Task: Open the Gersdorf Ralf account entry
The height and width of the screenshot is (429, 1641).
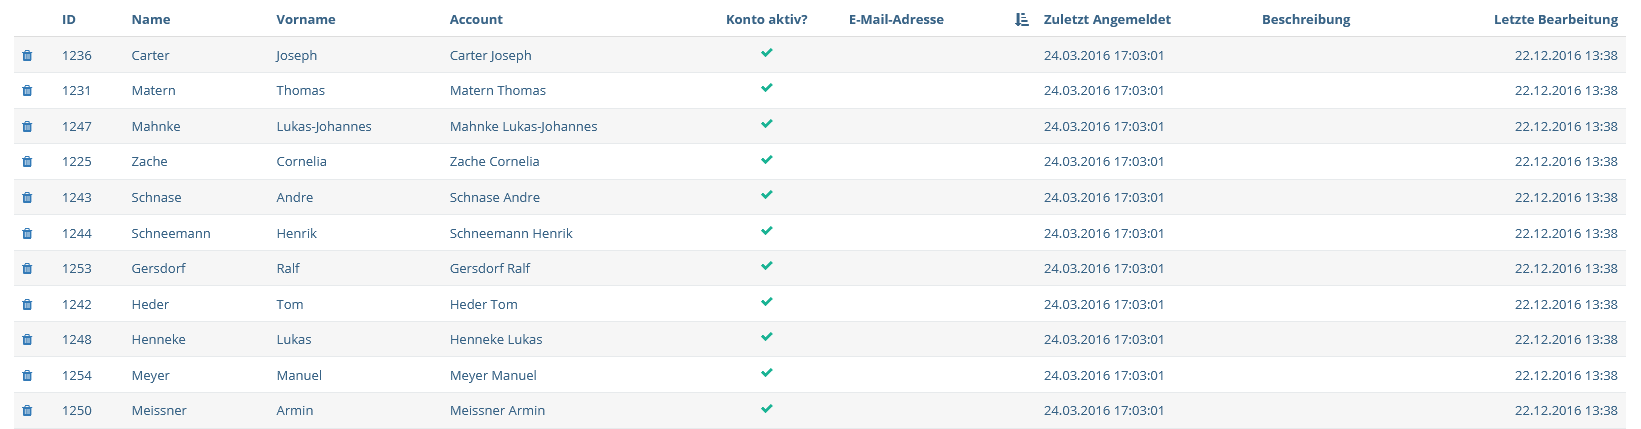Action: coord(490,268)
